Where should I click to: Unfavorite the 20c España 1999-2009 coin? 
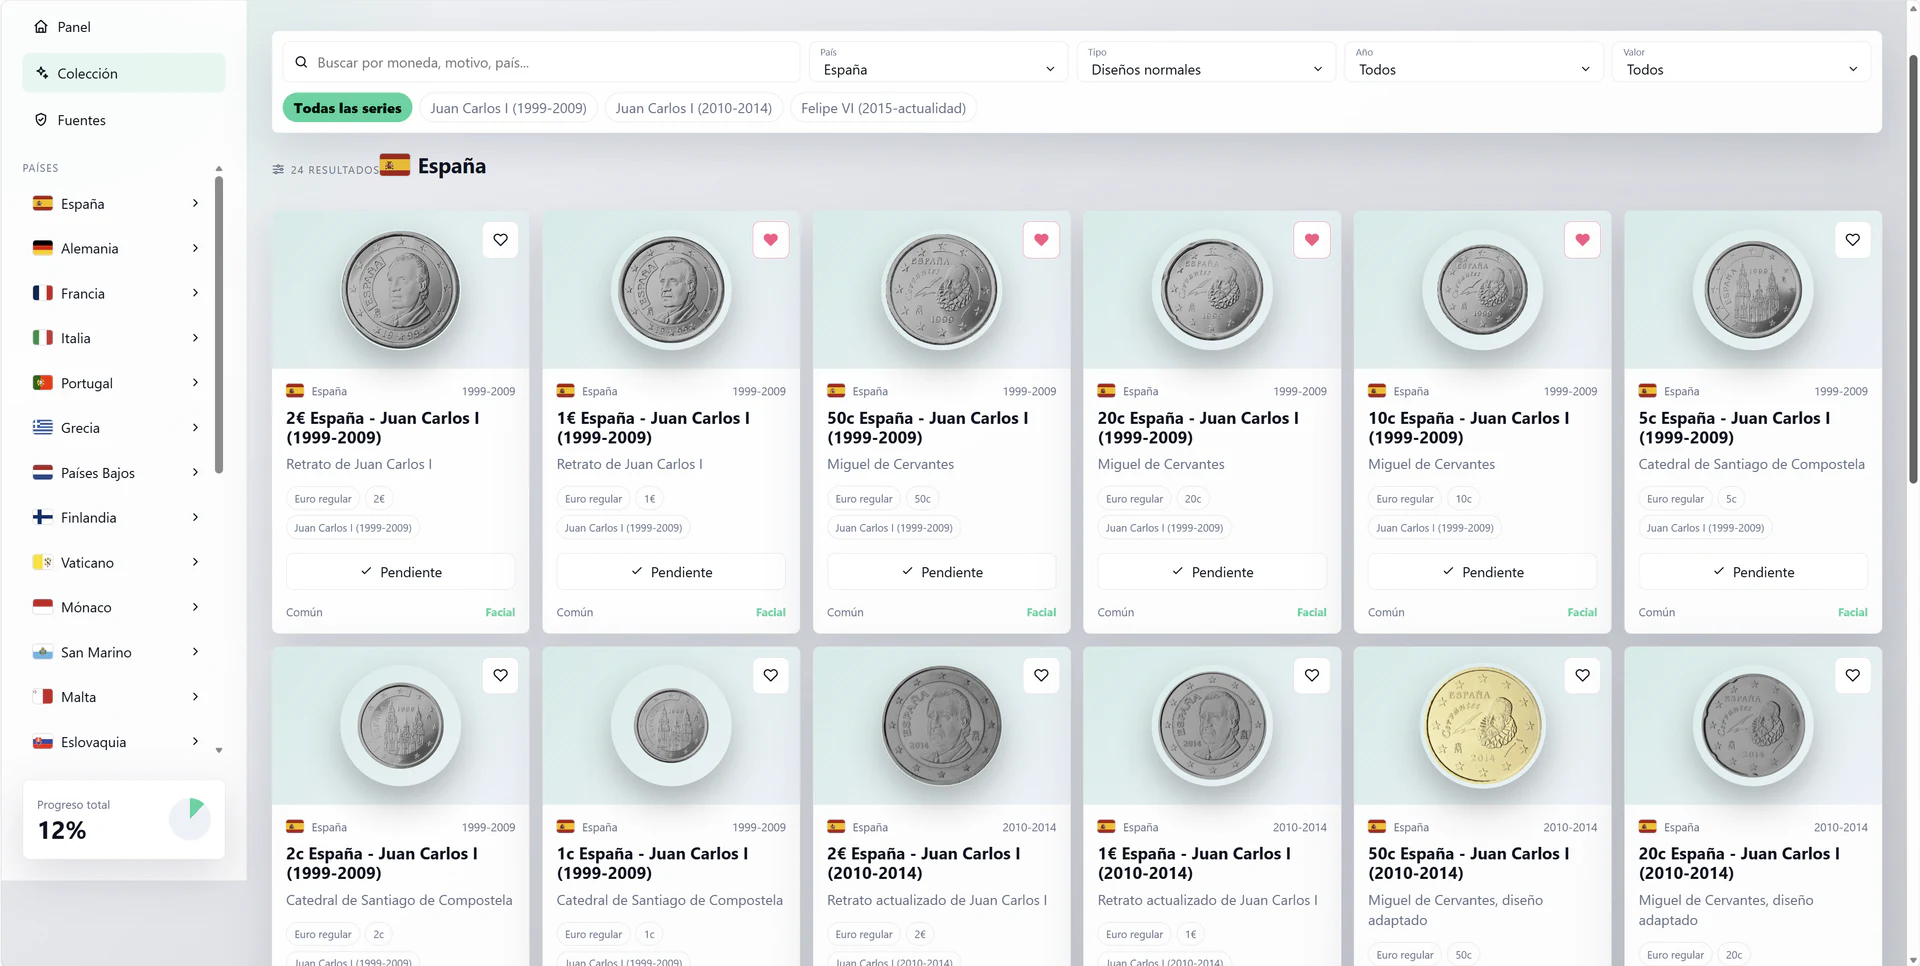1312,240
